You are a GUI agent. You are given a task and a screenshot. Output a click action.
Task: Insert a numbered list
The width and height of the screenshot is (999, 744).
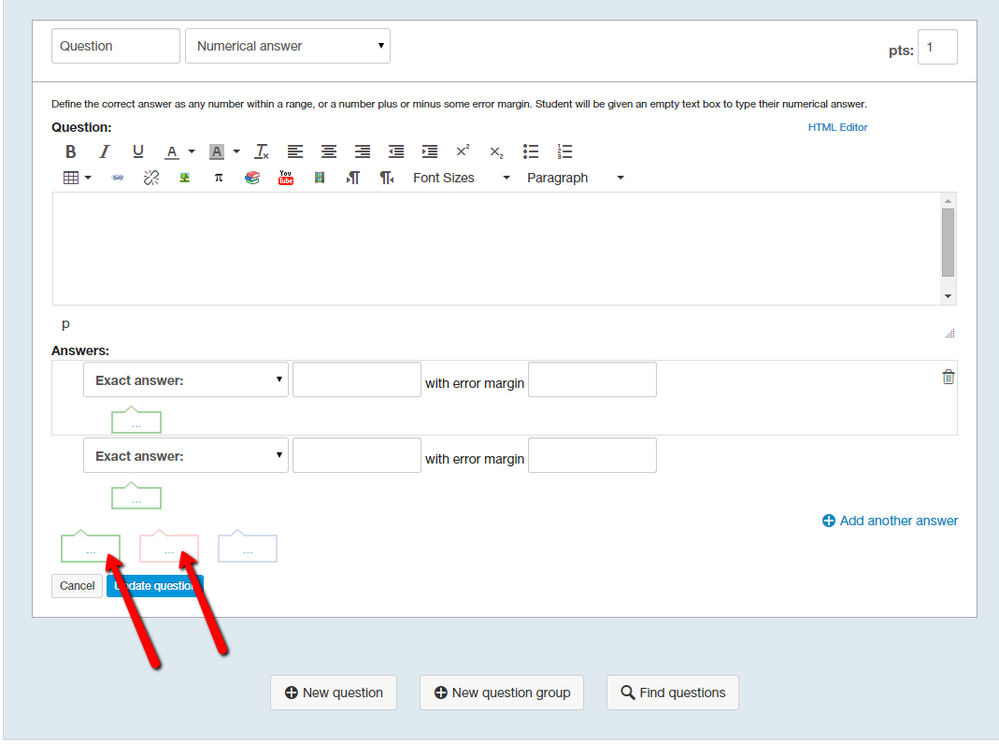pos(565,152)
